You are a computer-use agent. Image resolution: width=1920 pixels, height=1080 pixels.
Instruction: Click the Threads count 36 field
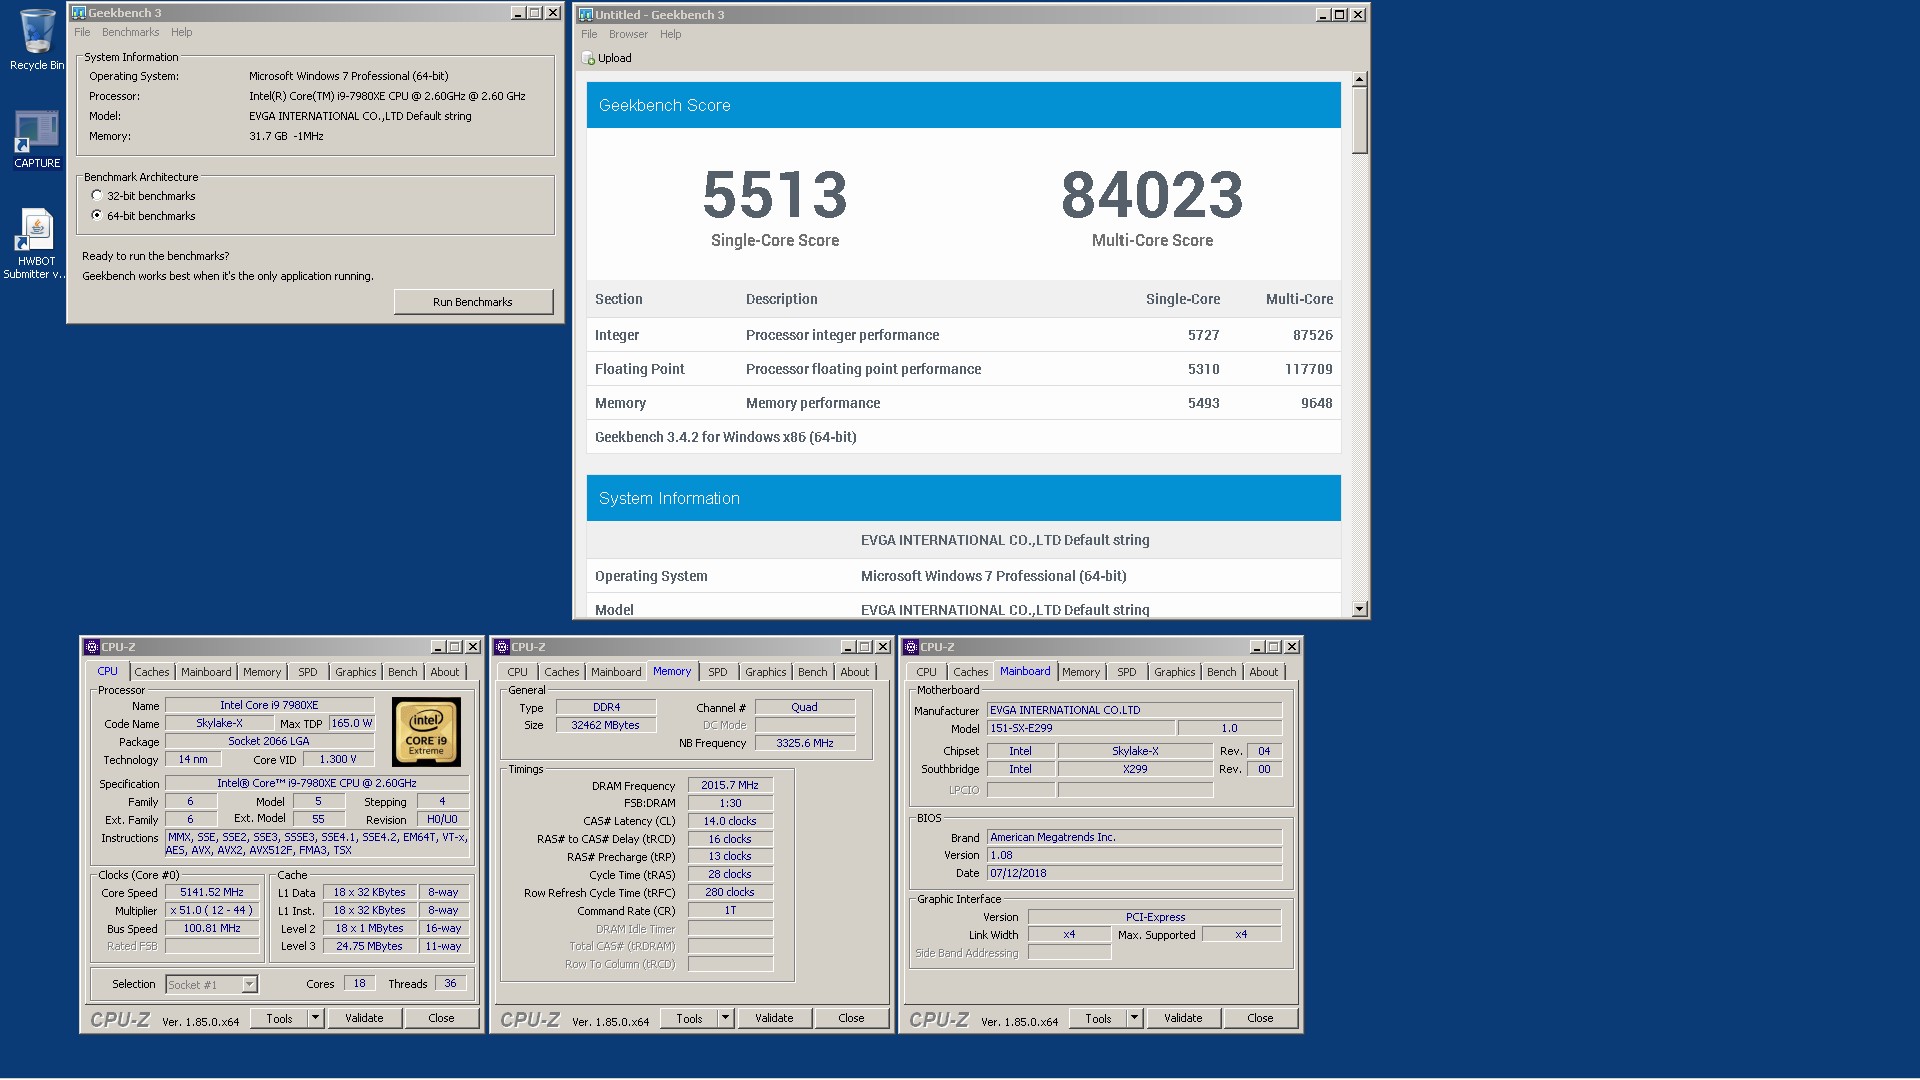(x=450, y=984)
